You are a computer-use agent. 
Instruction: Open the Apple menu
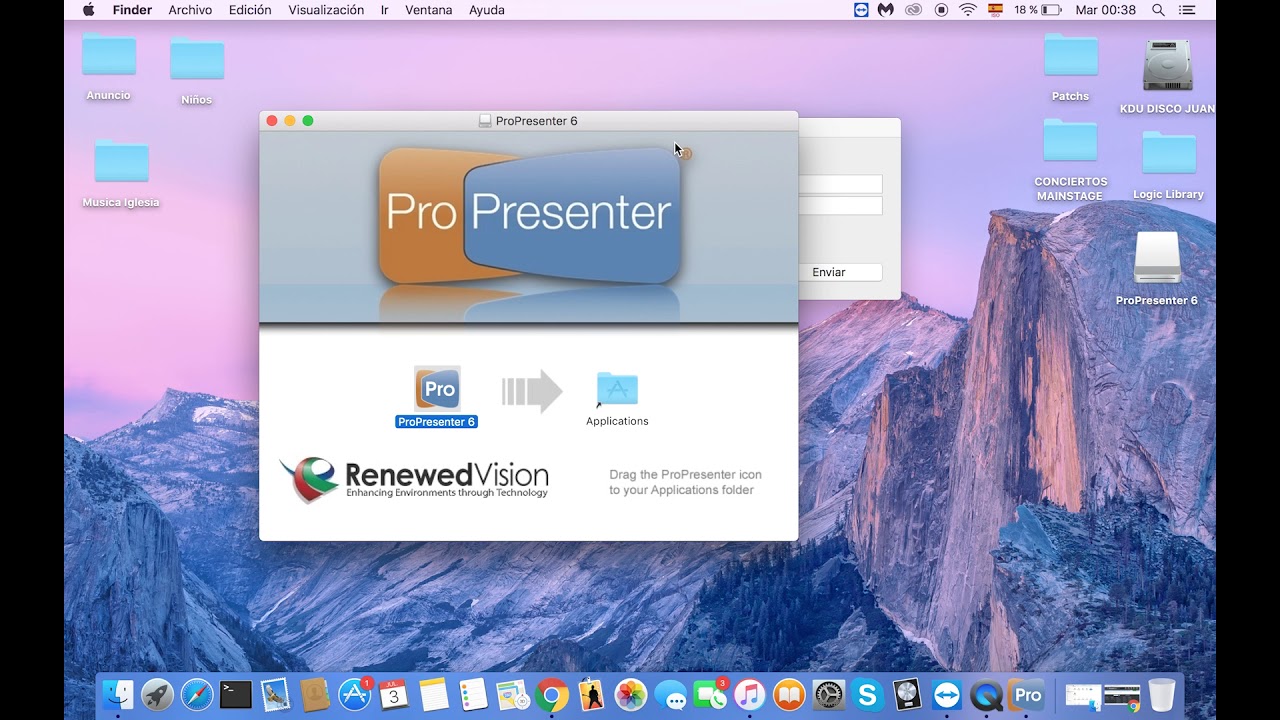88,10
